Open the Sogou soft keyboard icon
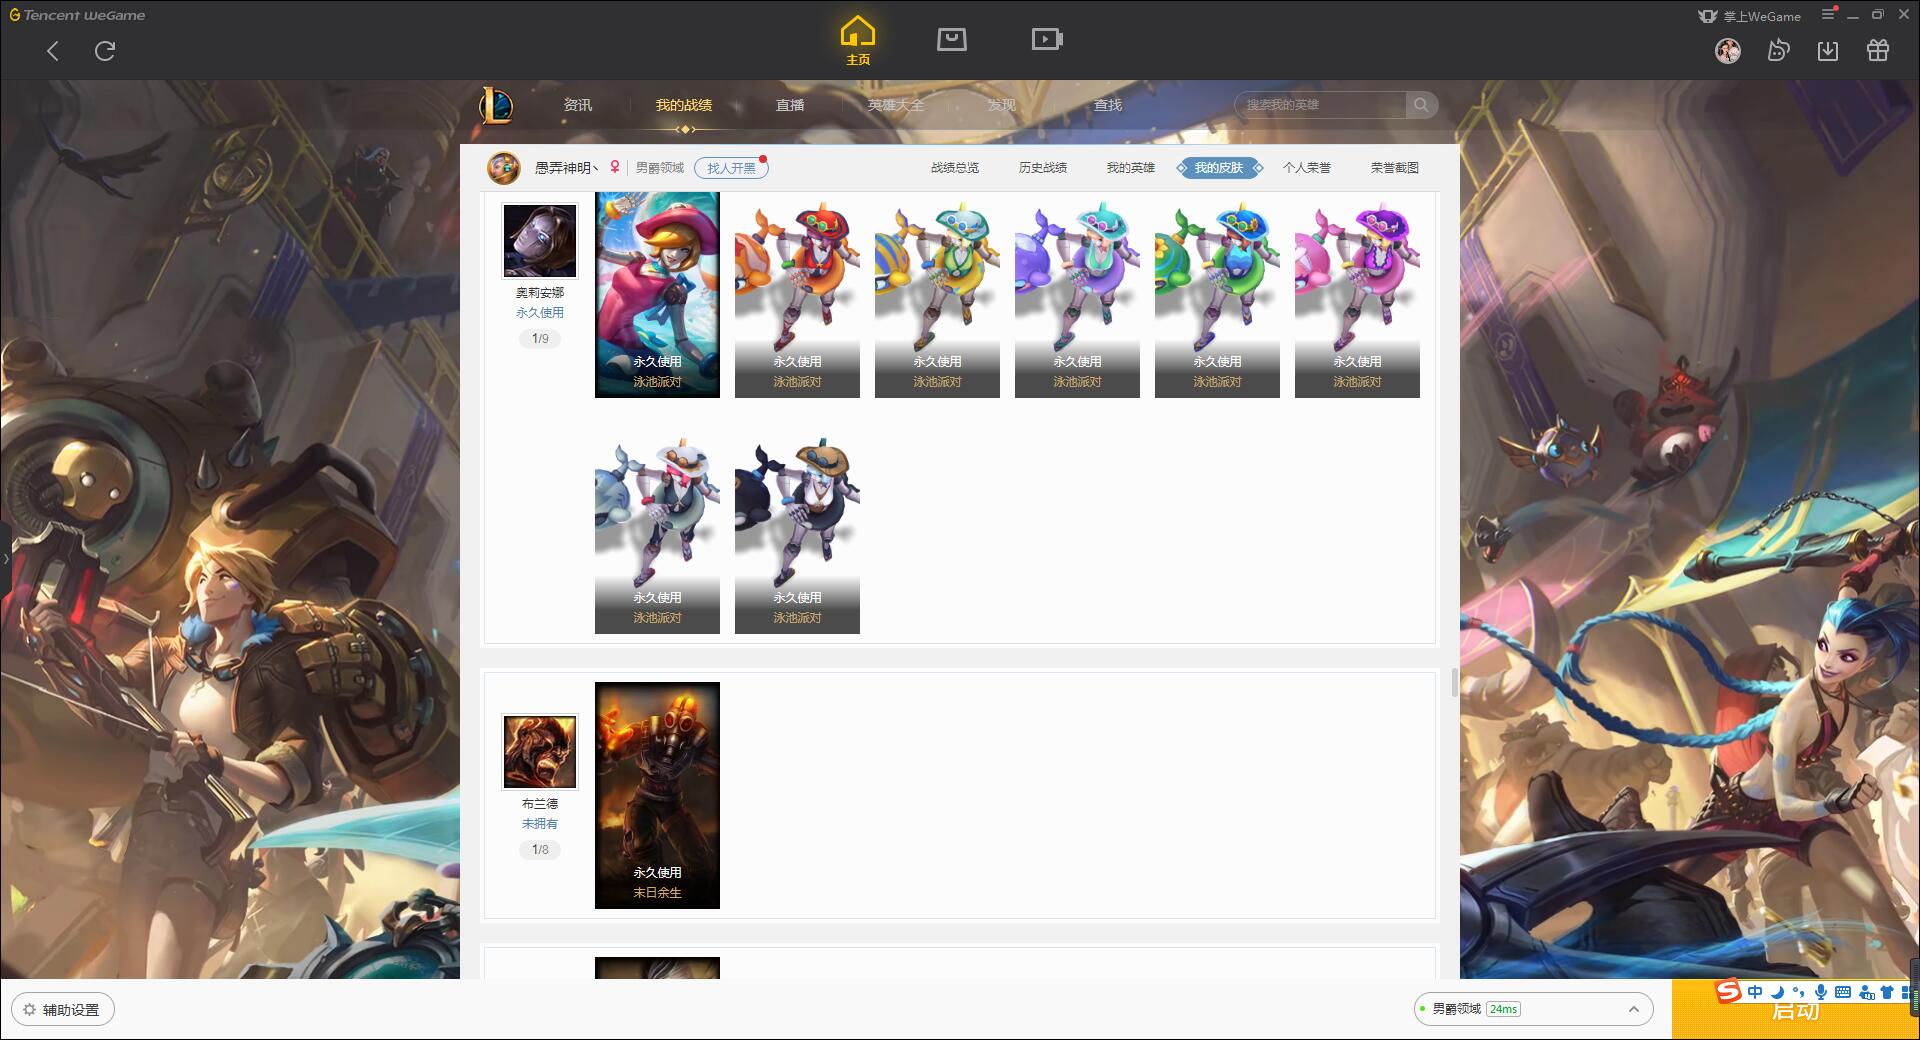This screenshot has width=1920, height=1040. click(x=1843, y=992)
